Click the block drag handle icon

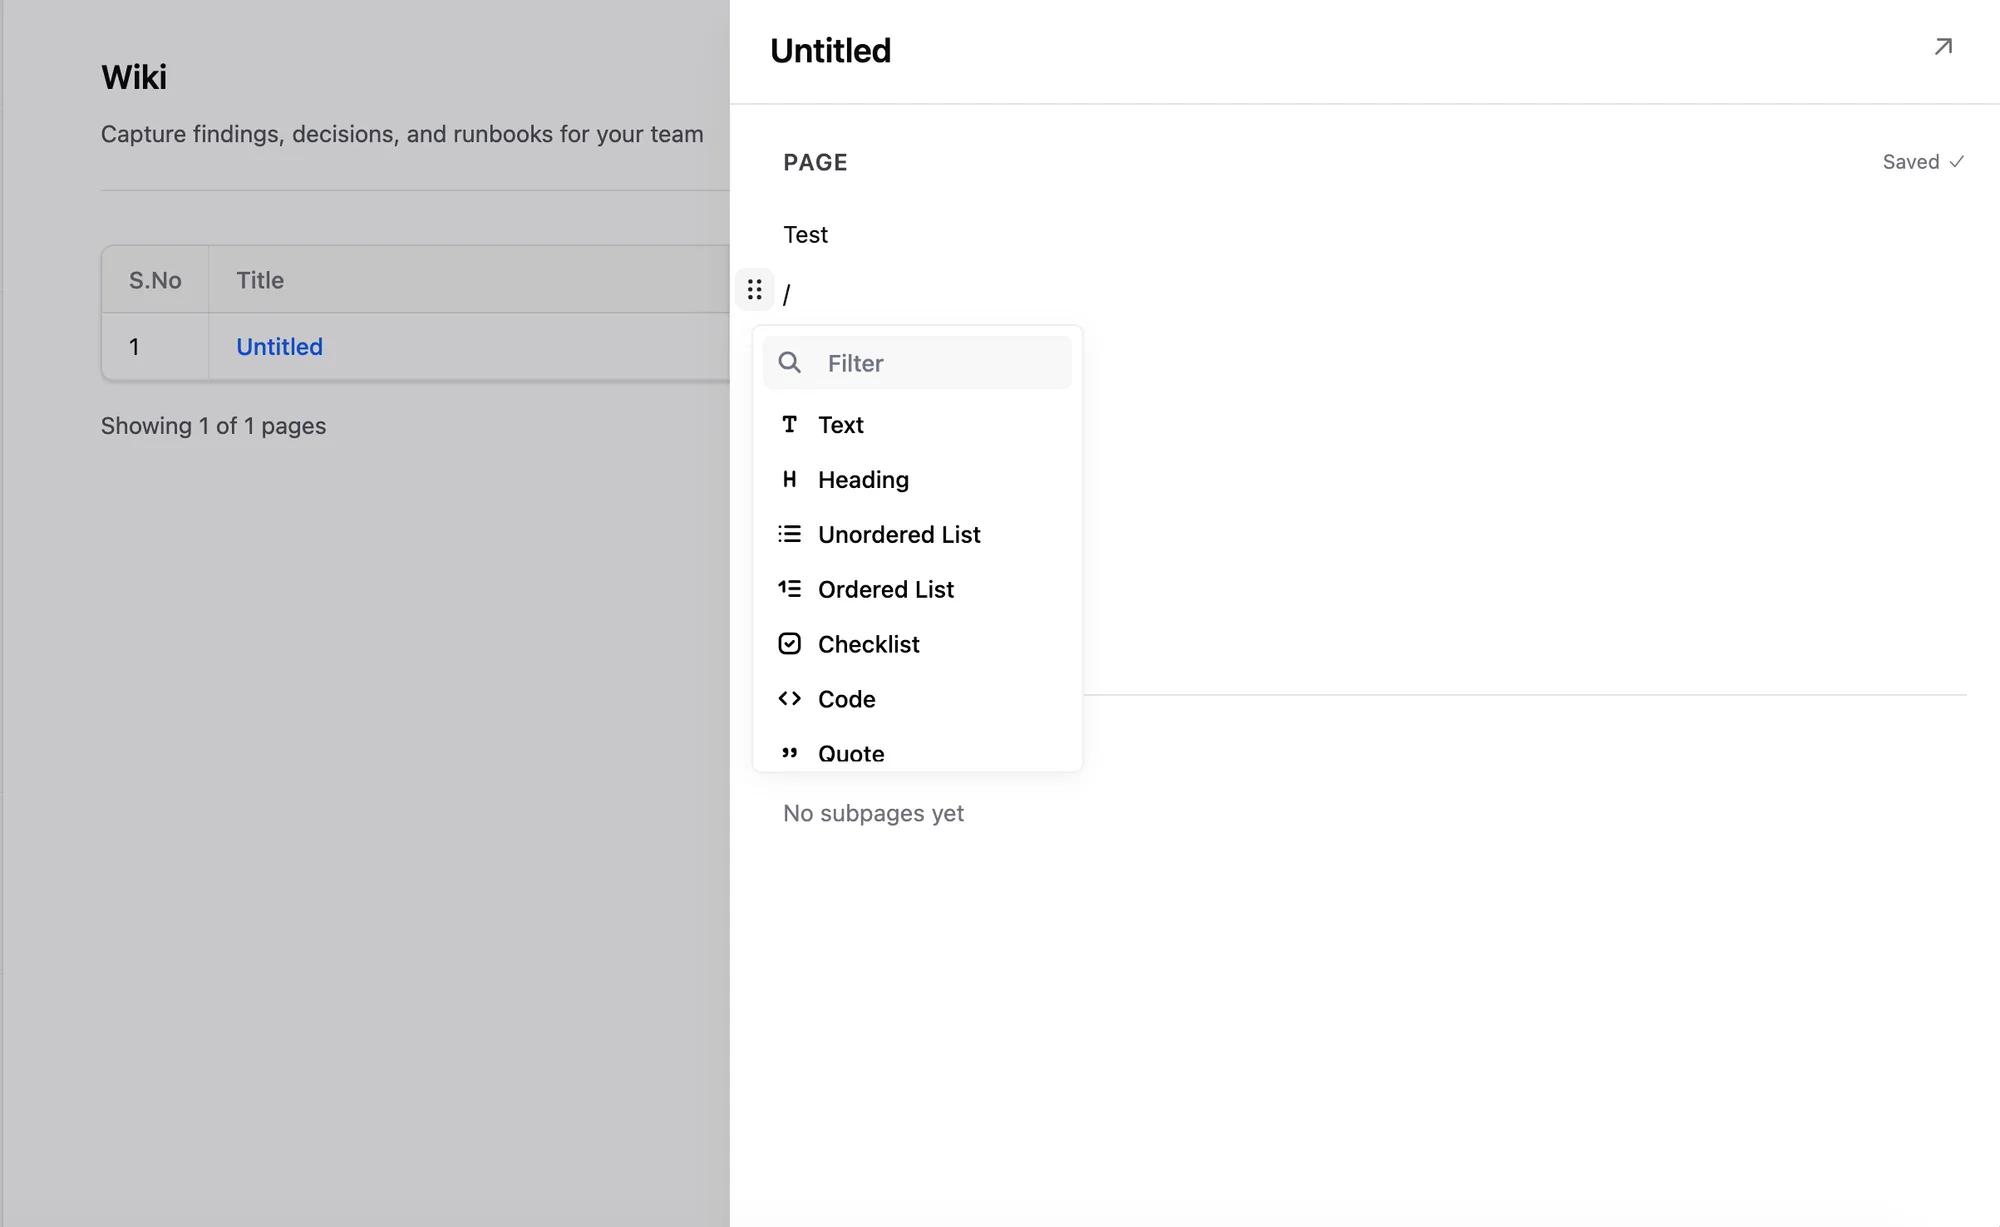pos(755,290)
